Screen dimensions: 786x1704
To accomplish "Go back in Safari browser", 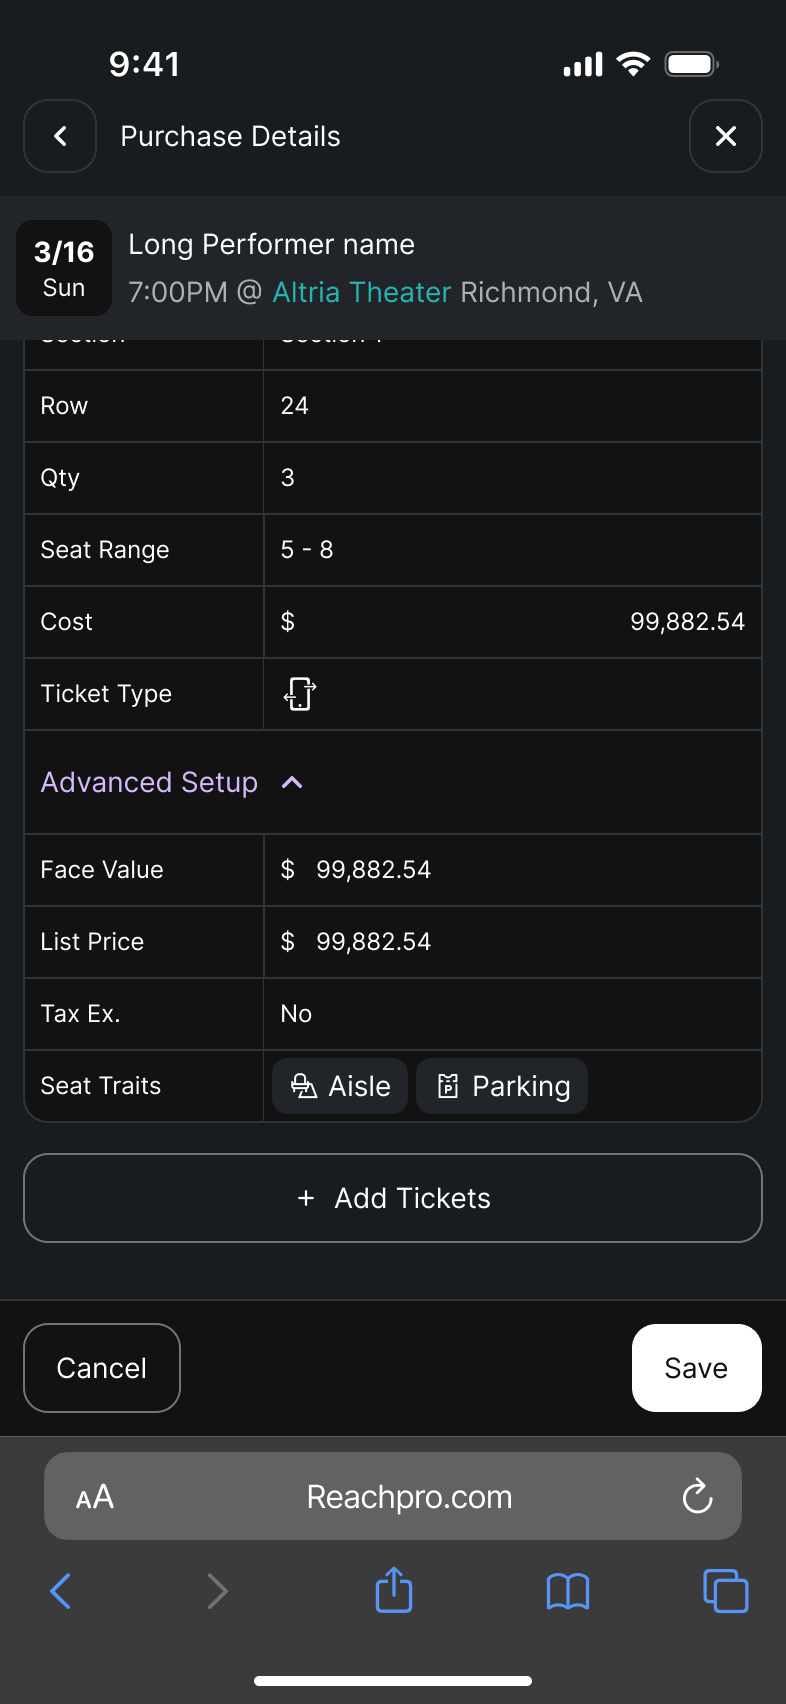I will [61, 1590].
